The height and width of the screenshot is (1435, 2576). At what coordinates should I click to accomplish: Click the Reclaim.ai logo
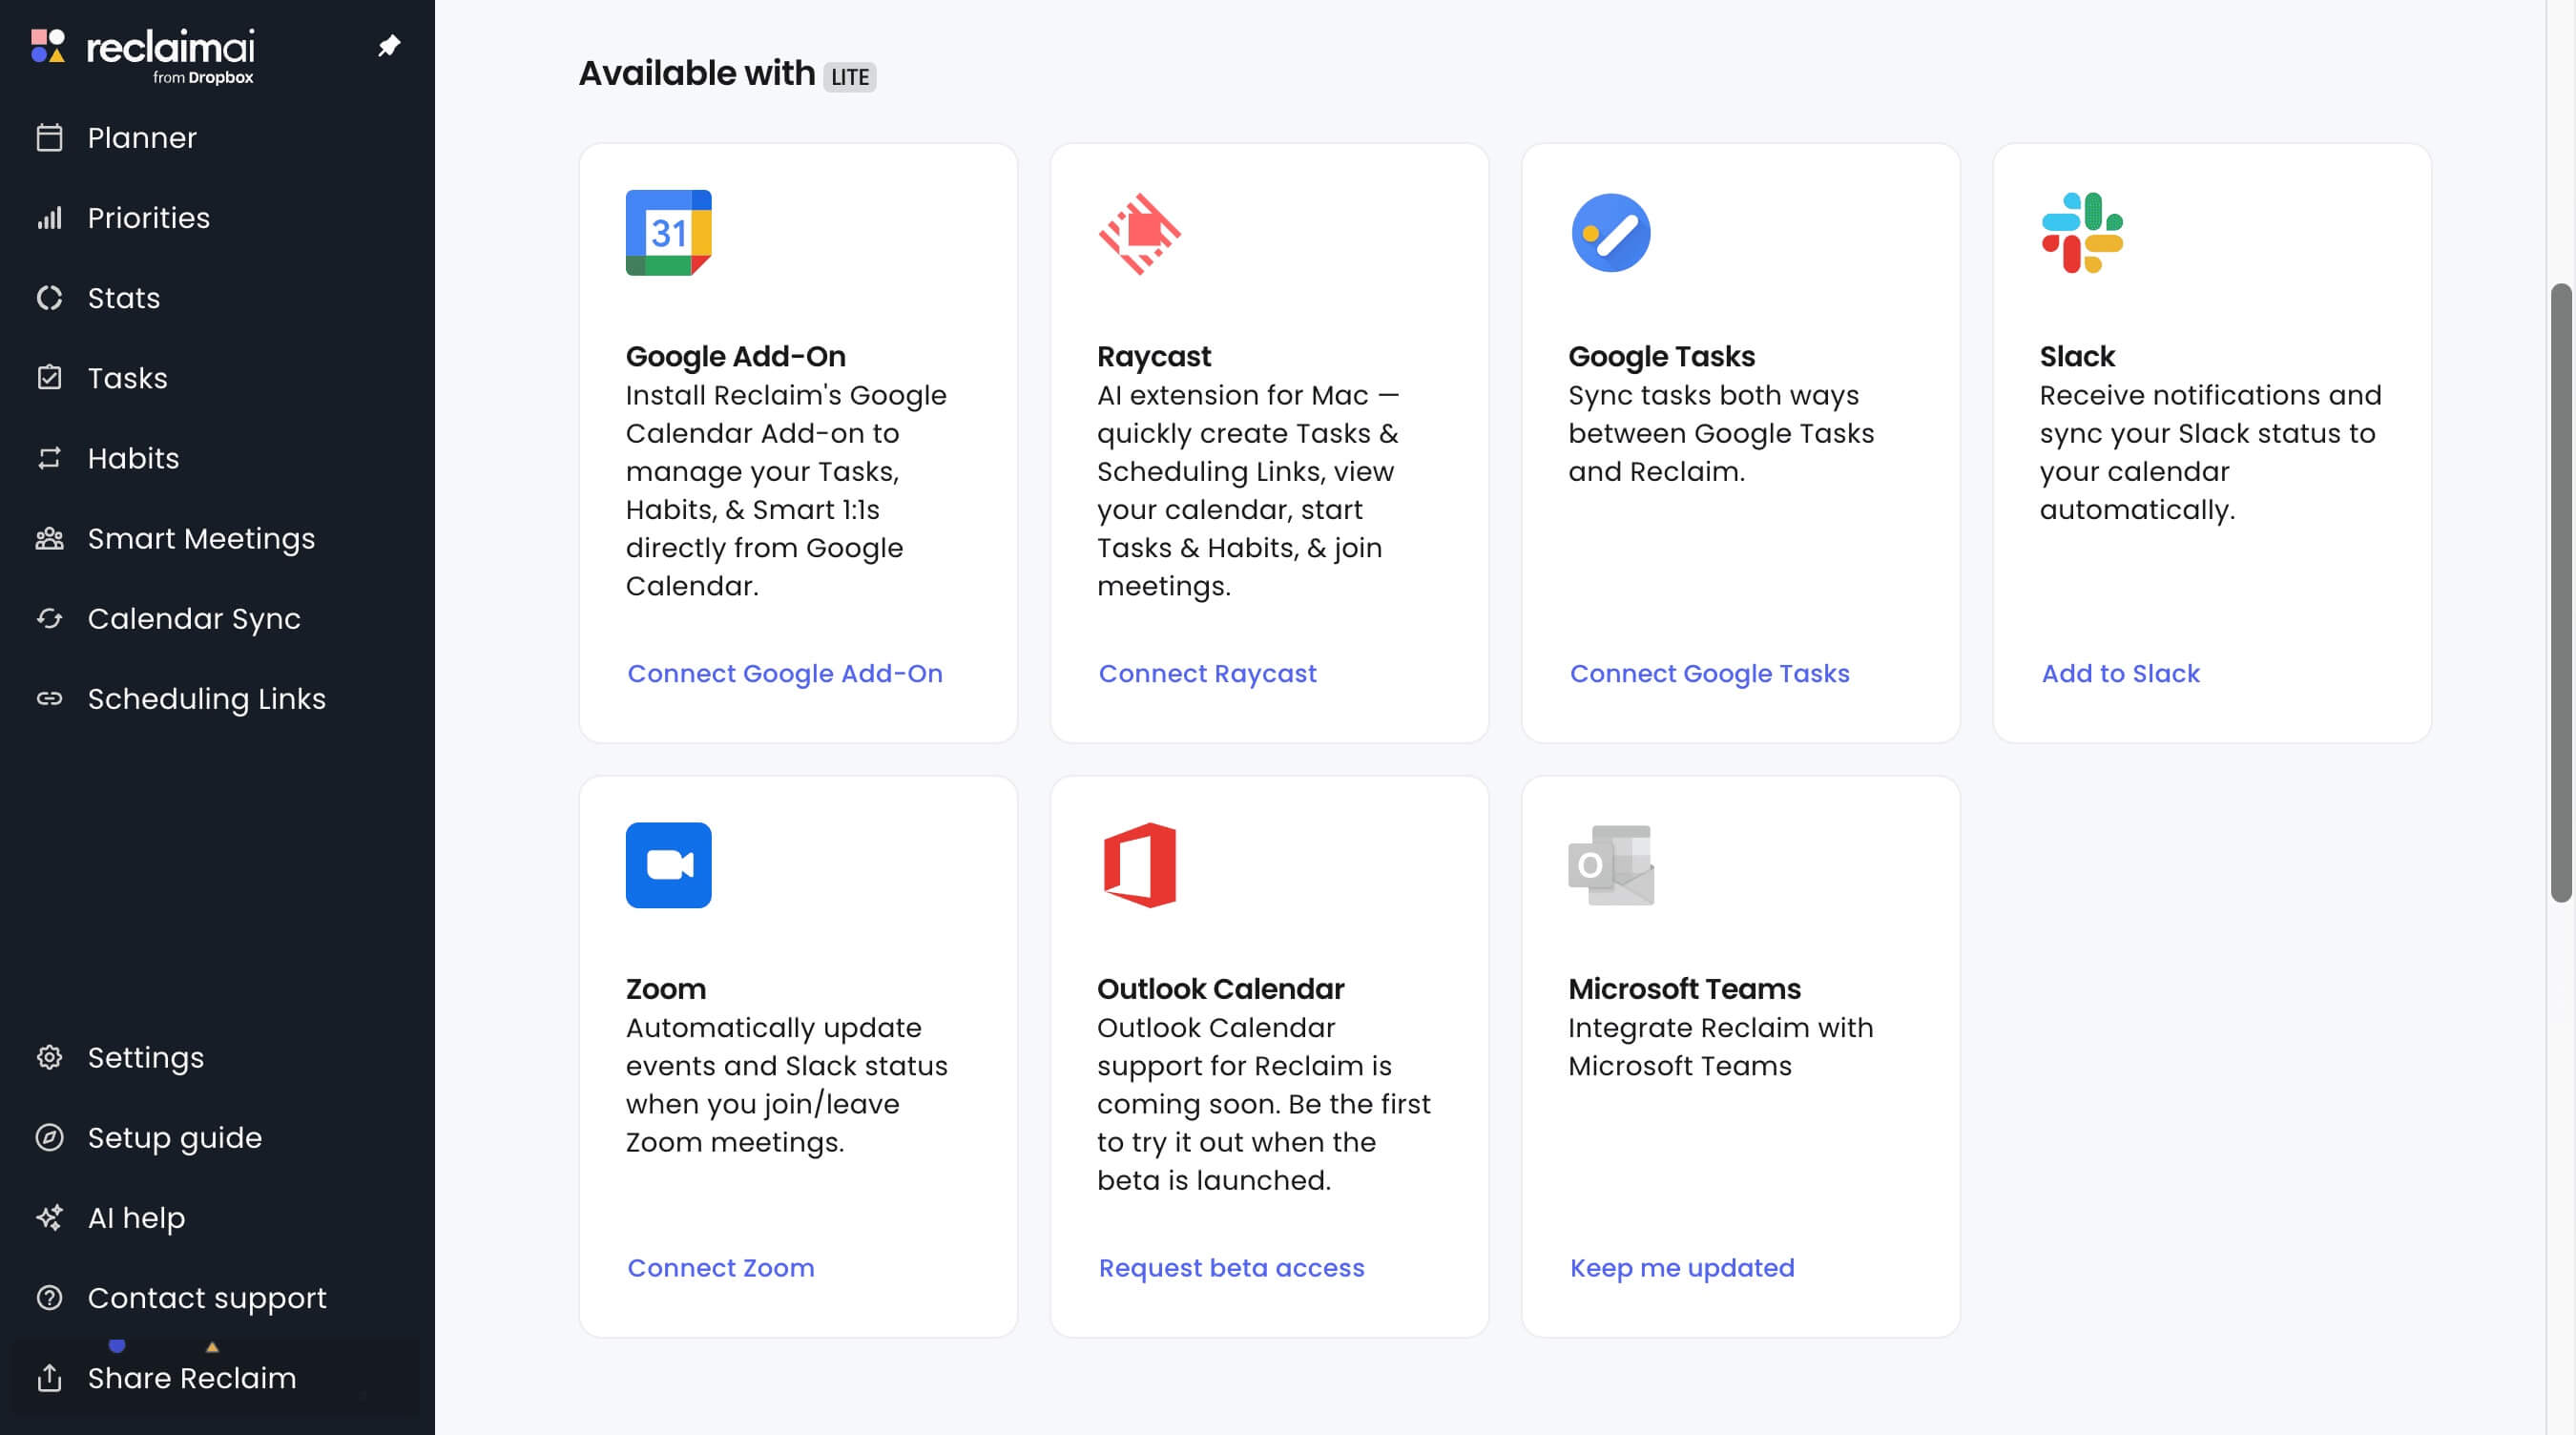coord(143,56)
